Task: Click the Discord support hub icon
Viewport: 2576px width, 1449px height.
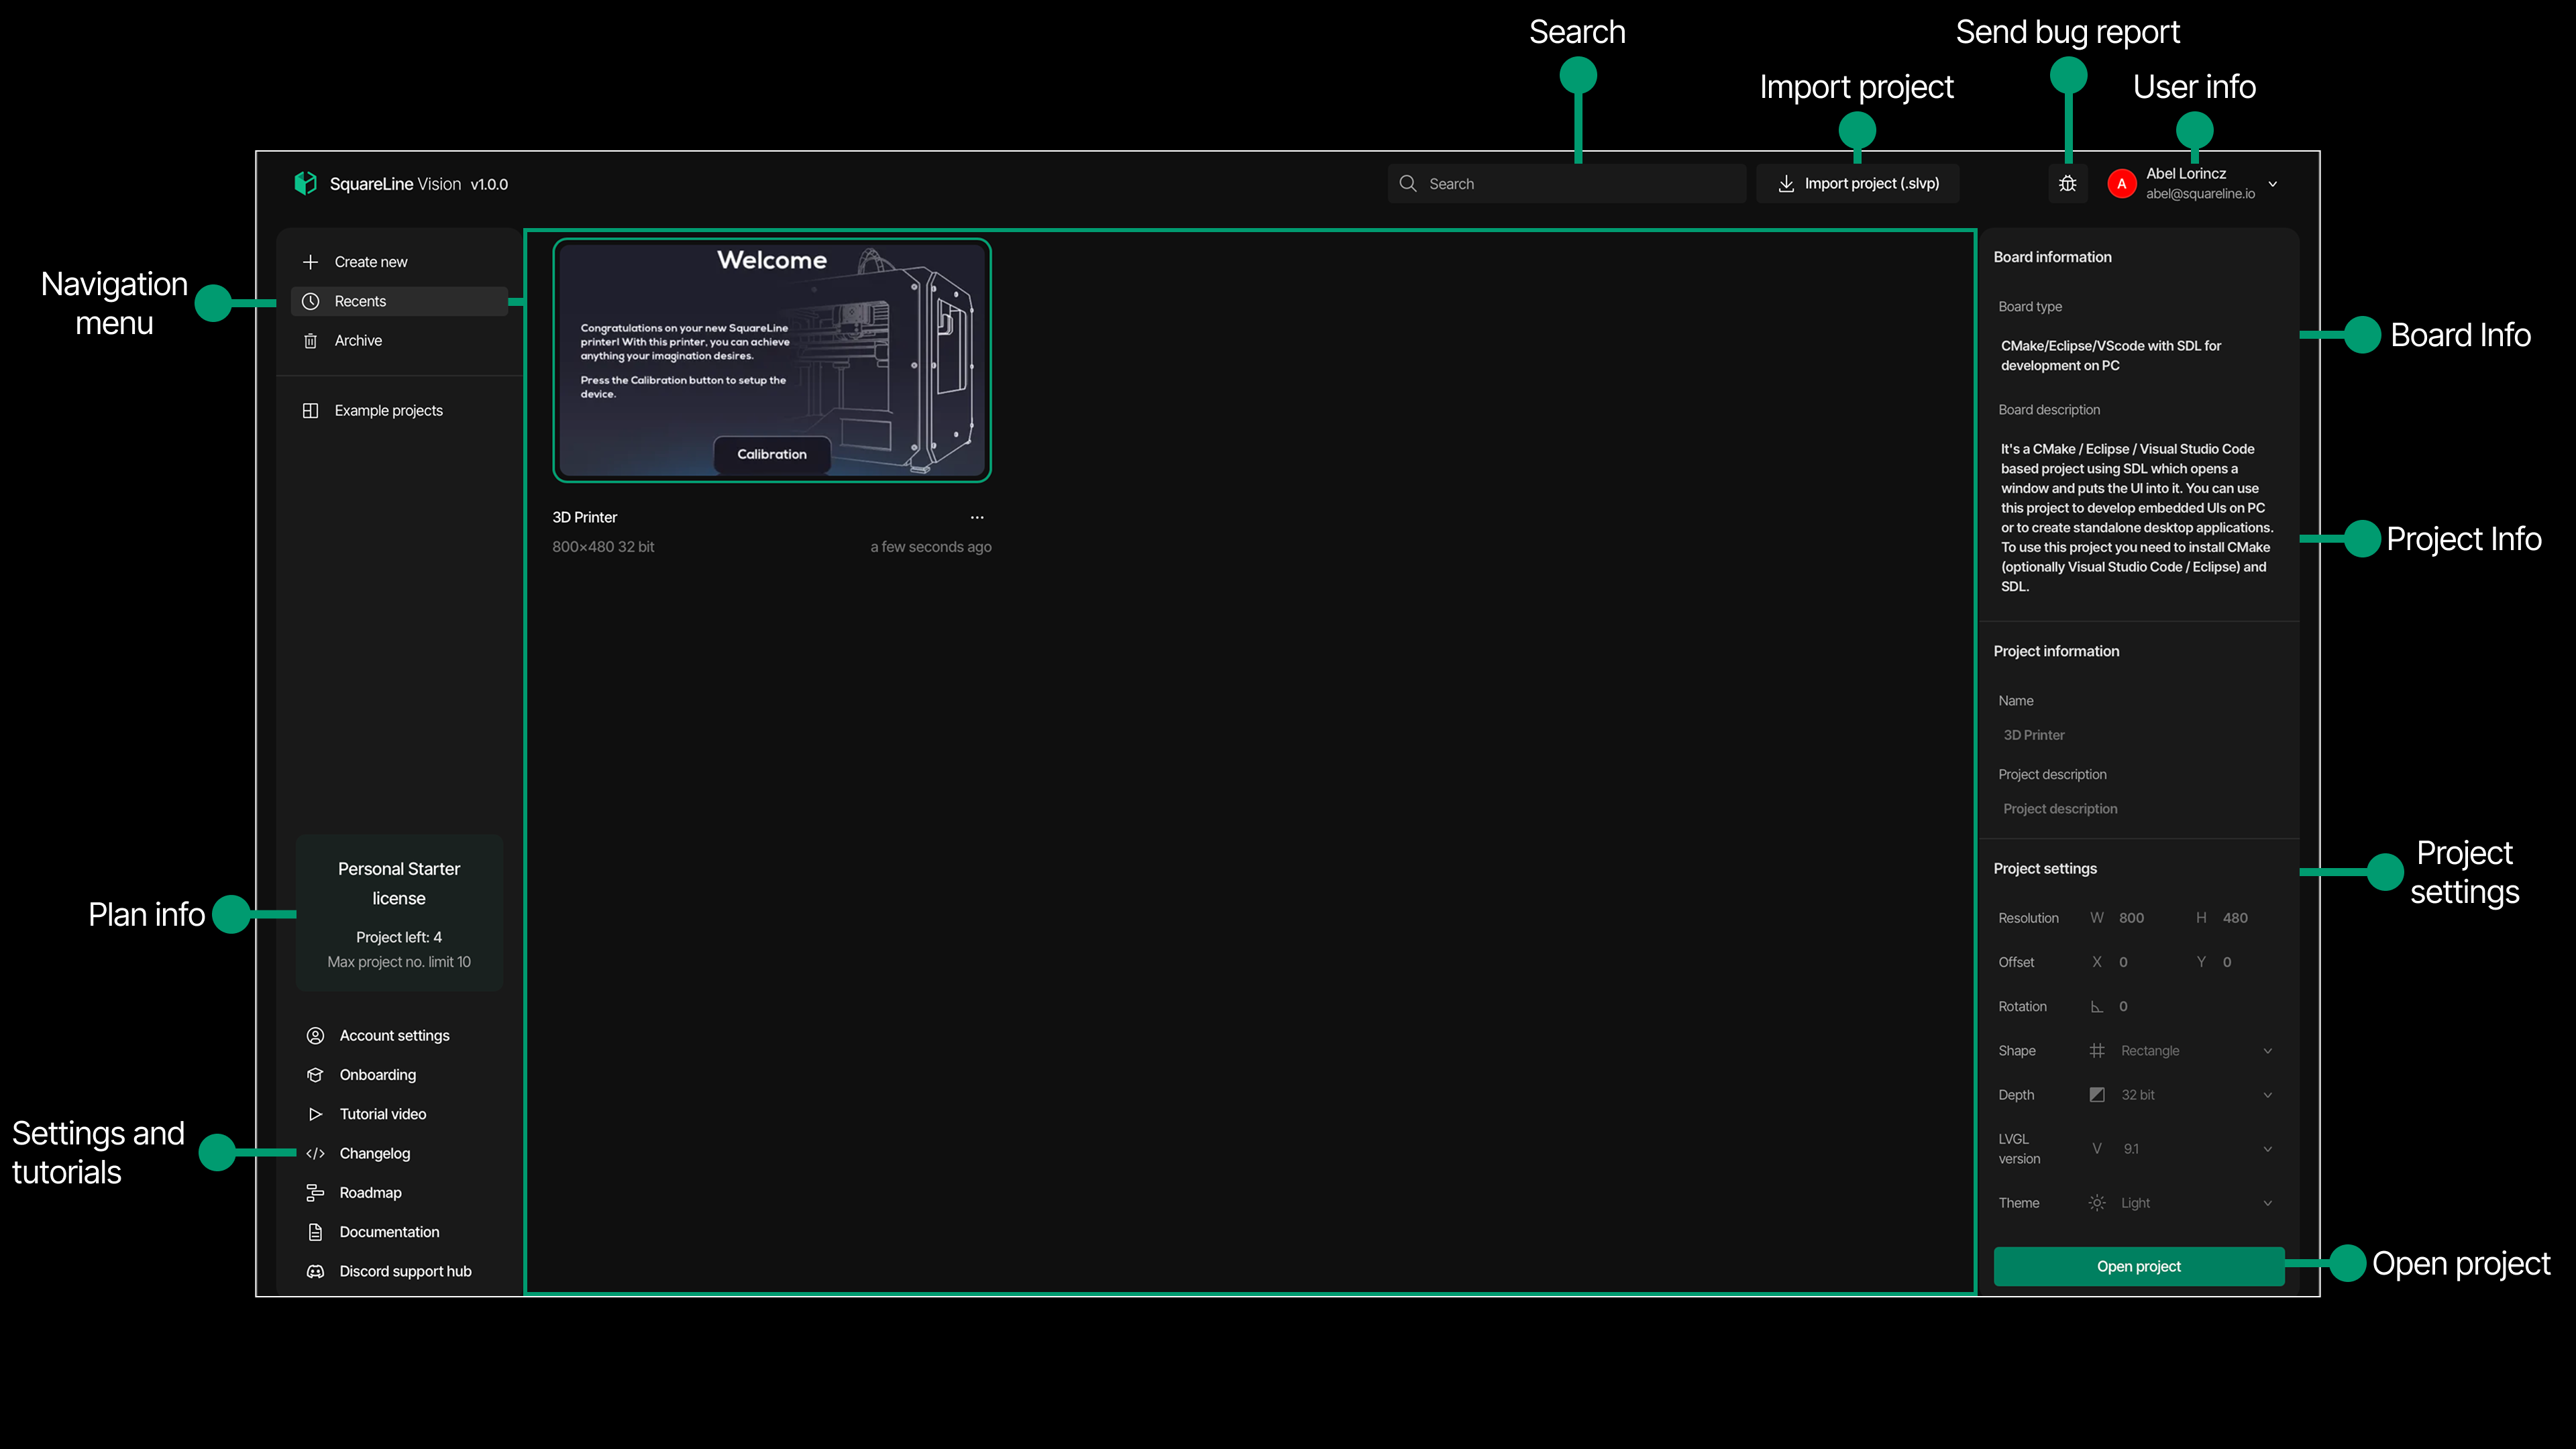Action: coord(315,1270)
